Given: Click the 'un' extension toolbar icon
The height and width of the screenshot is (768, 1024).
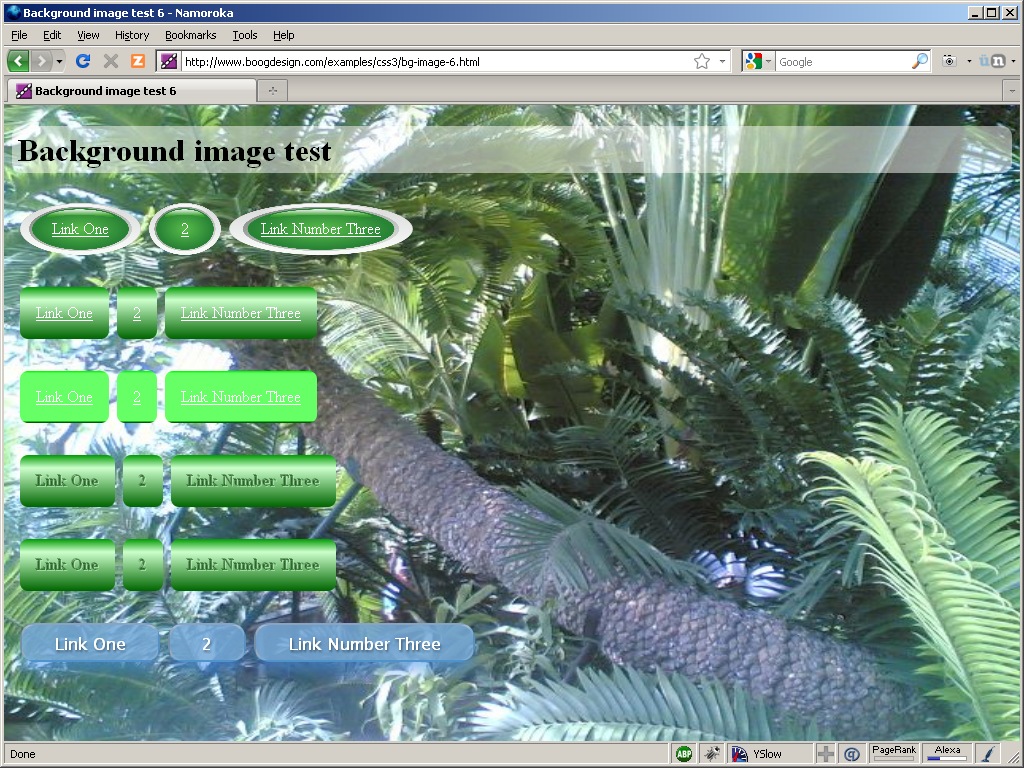Looking at the screenshot, I should coord(993,61).
